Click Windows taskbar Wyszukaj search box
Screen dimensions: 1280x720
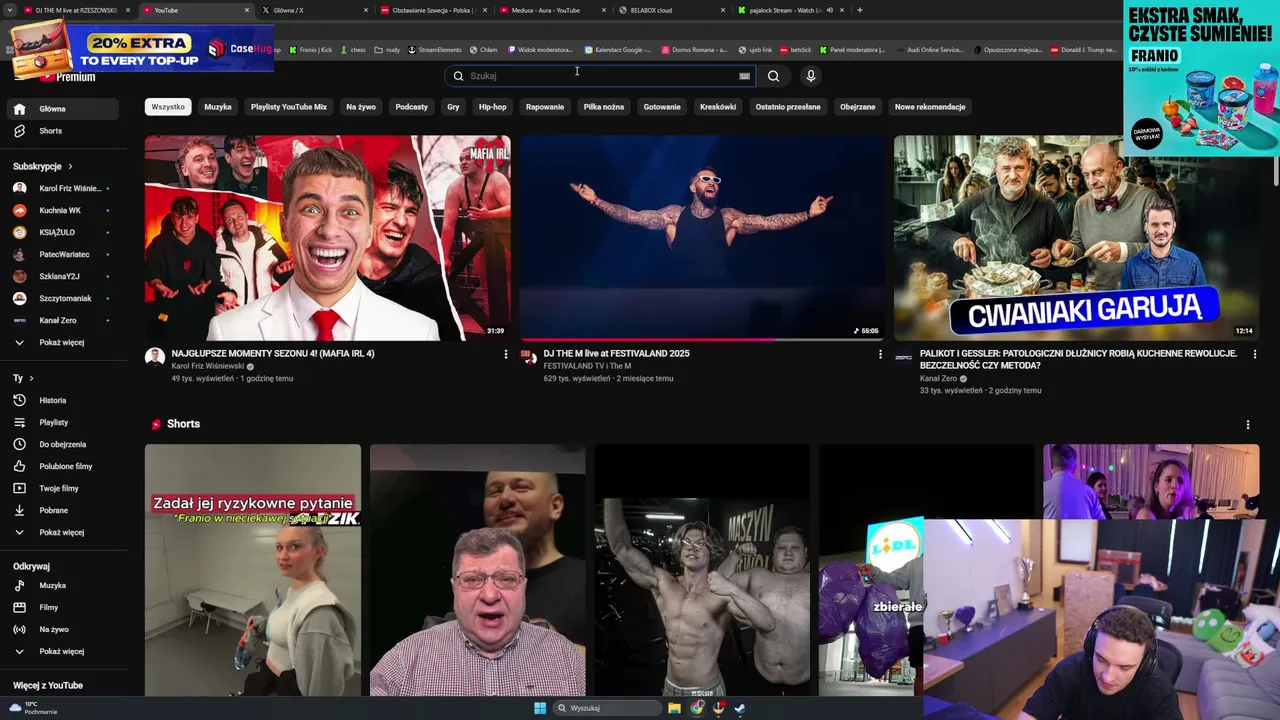tap(609, 708)
